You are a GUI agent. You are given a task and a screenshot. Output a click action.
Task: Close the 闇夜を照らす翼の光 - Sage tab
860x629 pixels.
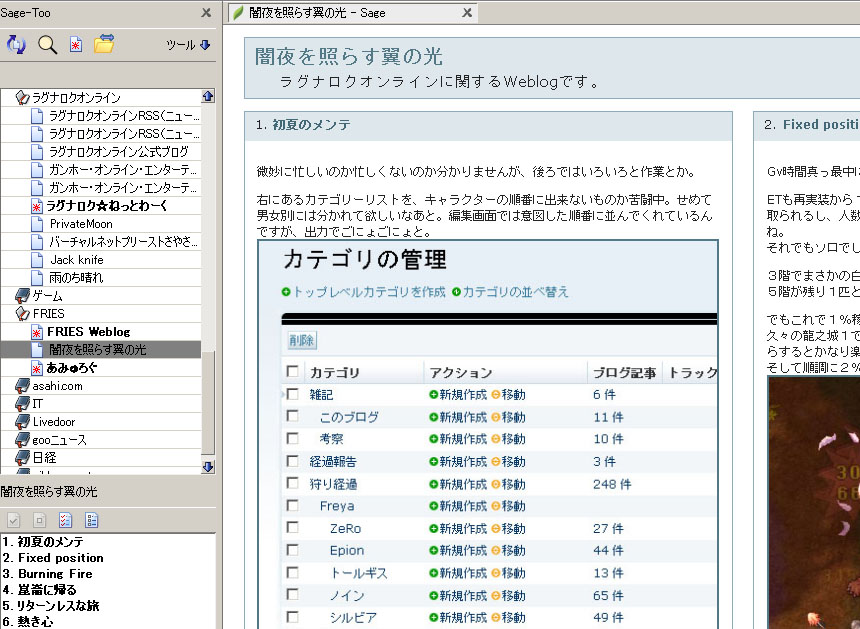[x=467, y=13]
